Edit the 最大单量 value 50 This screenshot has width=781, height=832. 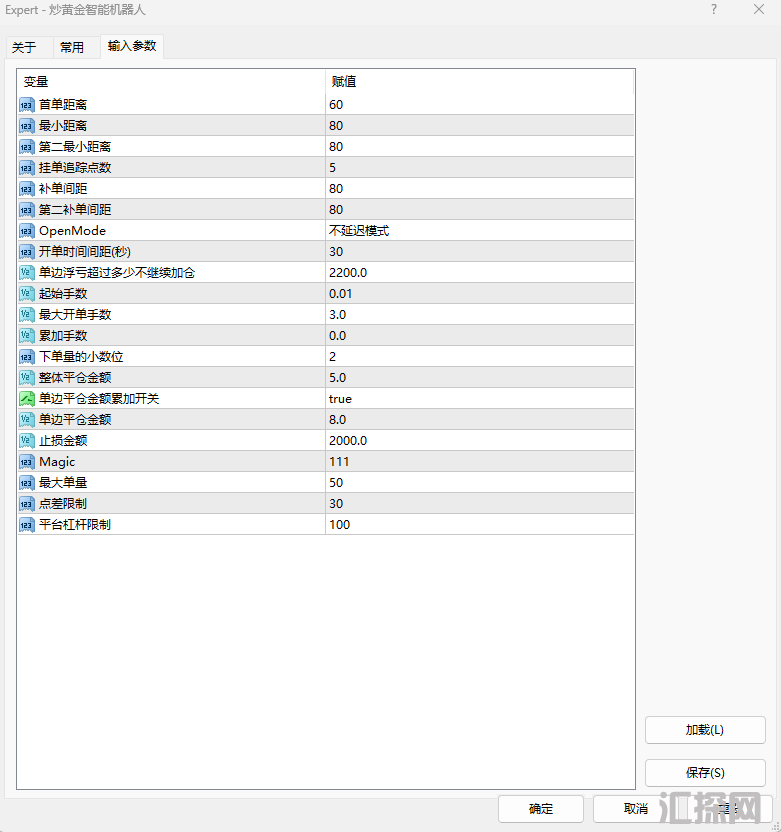click(x=480, y=483)
